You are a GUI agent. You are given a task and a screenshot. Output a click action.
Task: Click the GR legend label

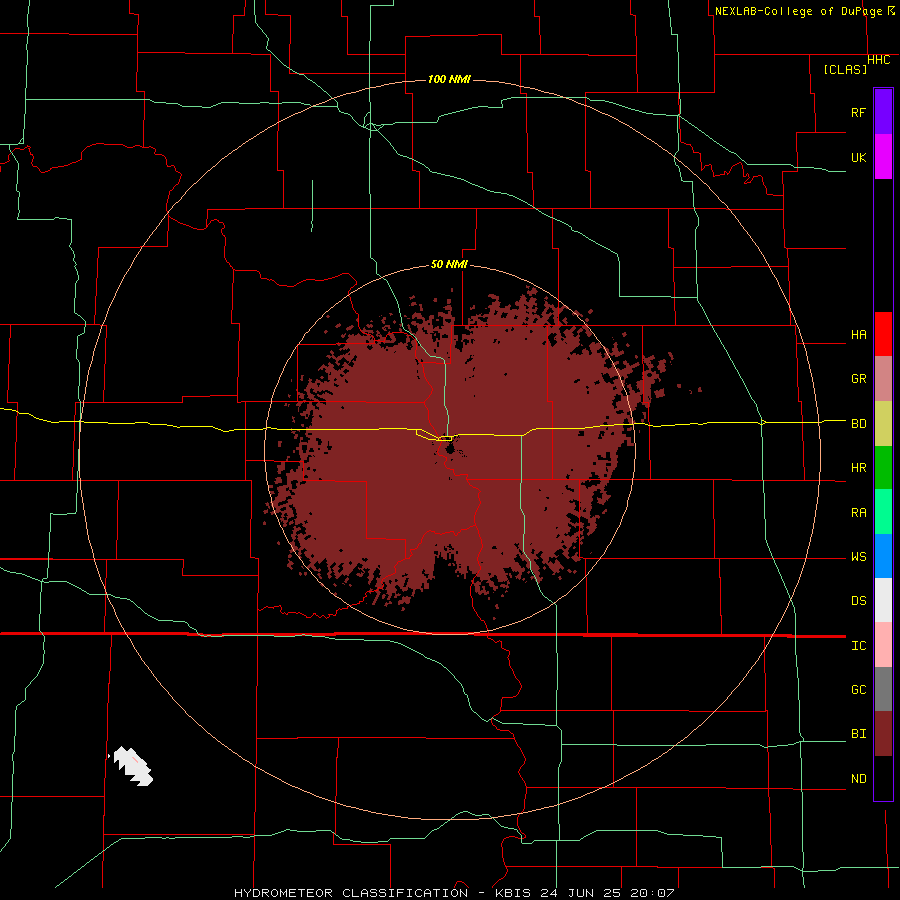(858, 379)
